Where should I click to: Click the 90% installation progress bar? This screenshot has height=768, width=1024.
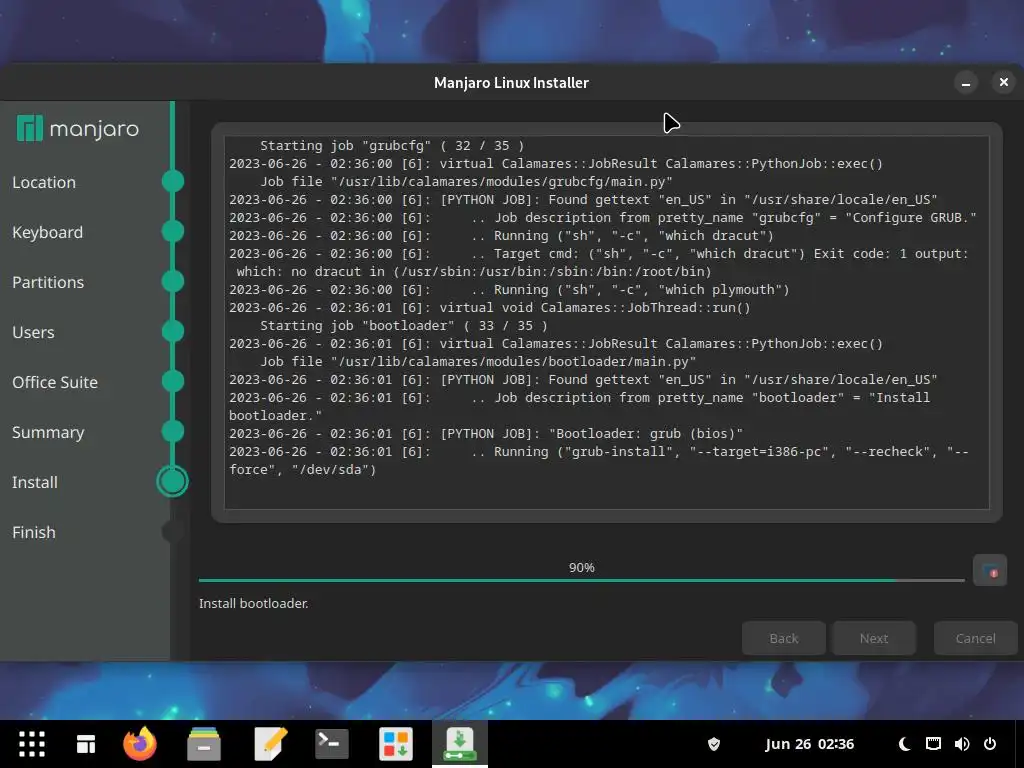coord(581,579)
